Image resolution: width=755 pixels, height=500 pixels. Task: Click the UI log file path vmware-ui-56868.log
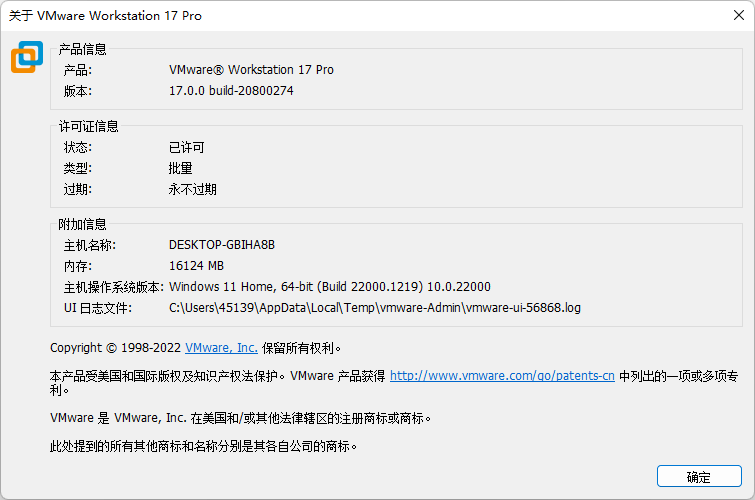tap(375, 307)
